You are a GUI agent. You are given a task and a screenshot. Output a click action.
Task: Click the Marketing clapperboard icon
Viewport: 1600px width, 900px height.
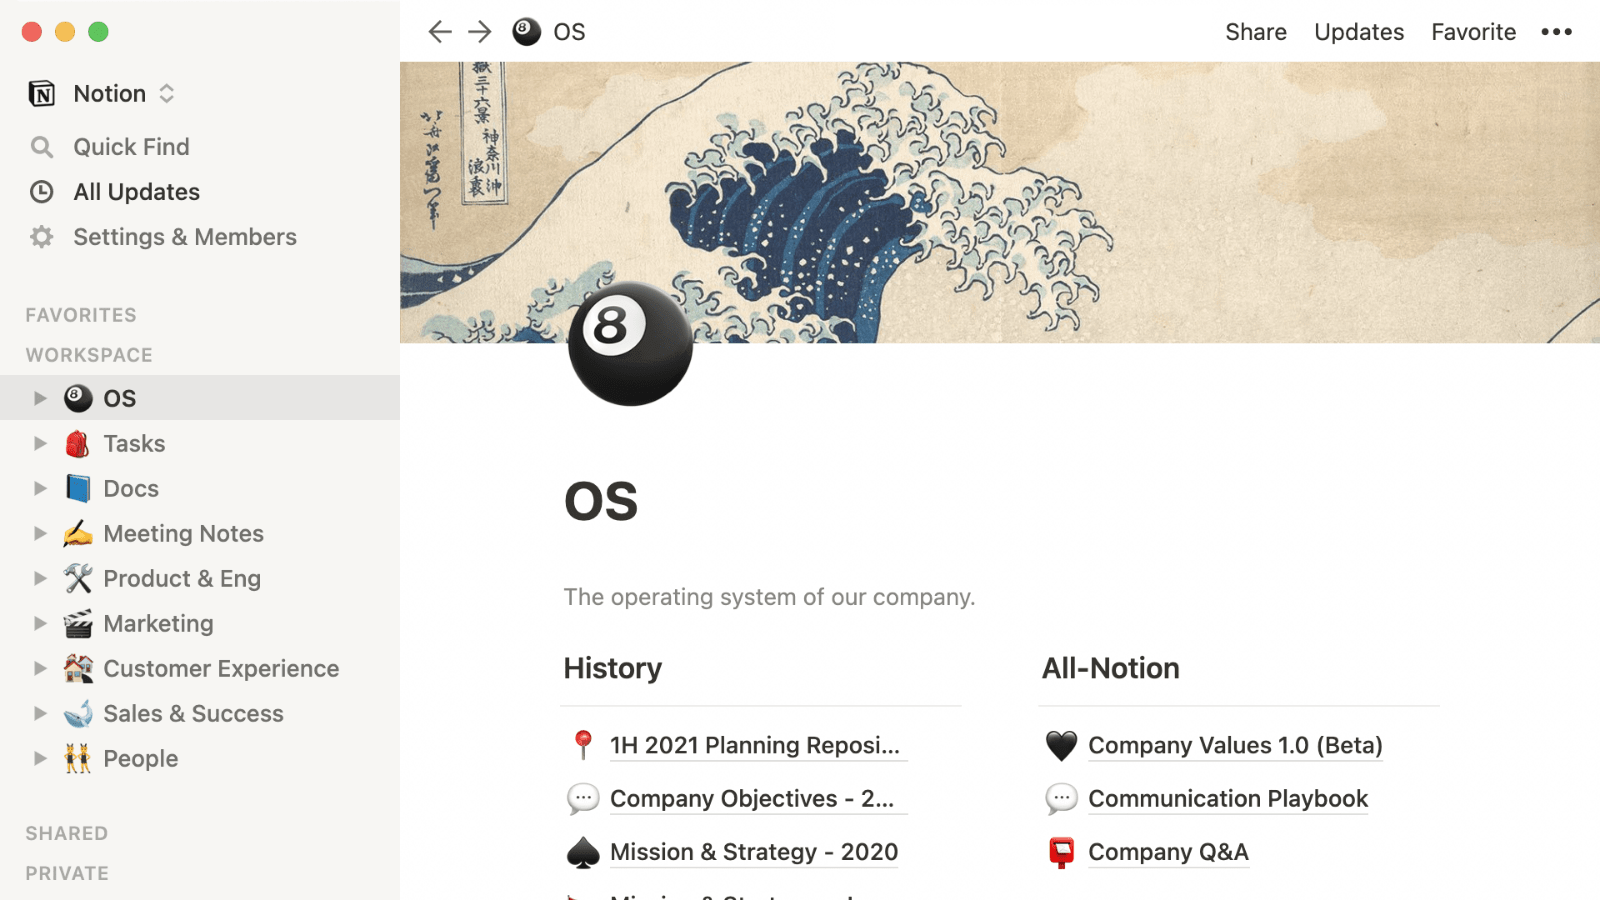[78, 623]
